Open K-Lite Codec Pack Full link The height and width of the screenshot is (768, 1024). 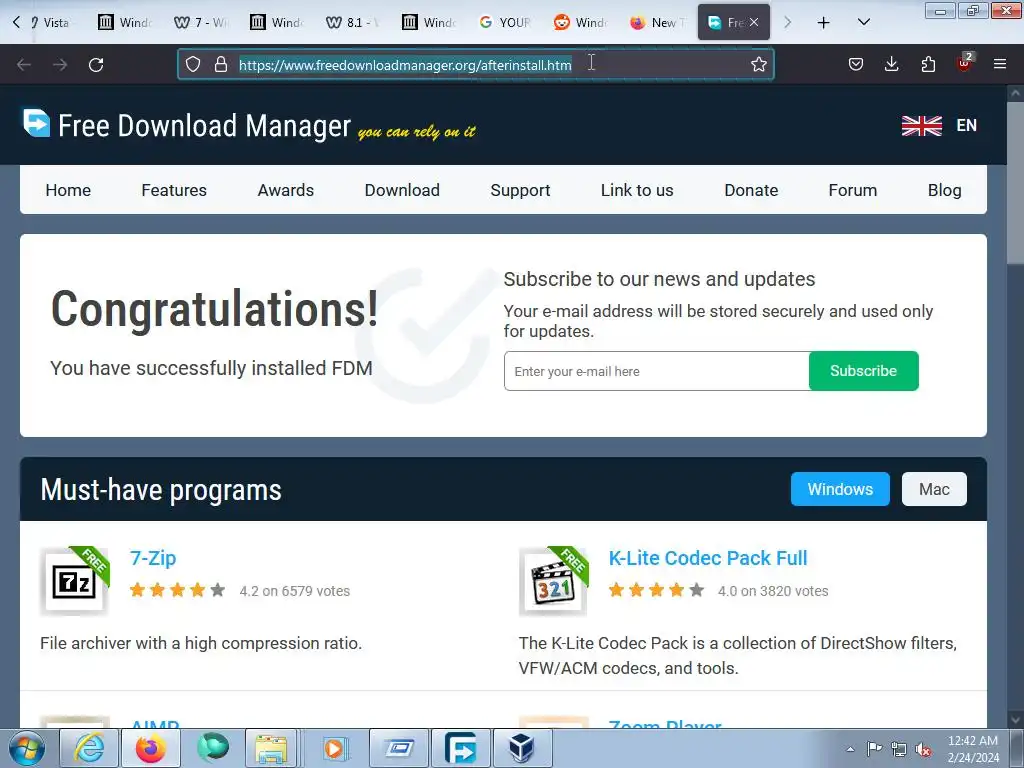click(708, 558)
